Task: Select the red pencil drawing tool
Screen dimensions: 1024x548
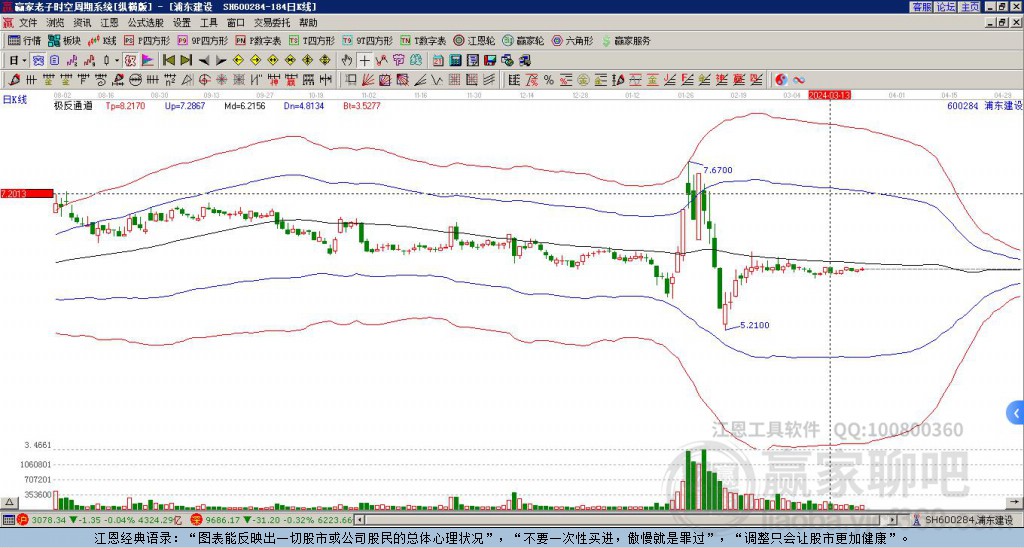Action: tap(13, 80)
